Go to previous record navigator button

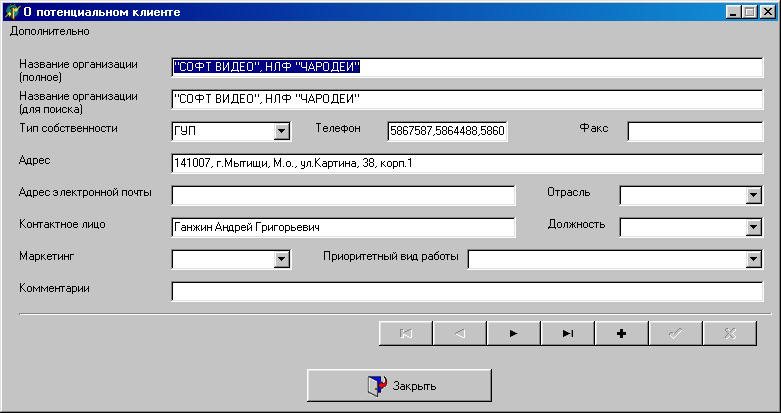[x=460, y=333]
